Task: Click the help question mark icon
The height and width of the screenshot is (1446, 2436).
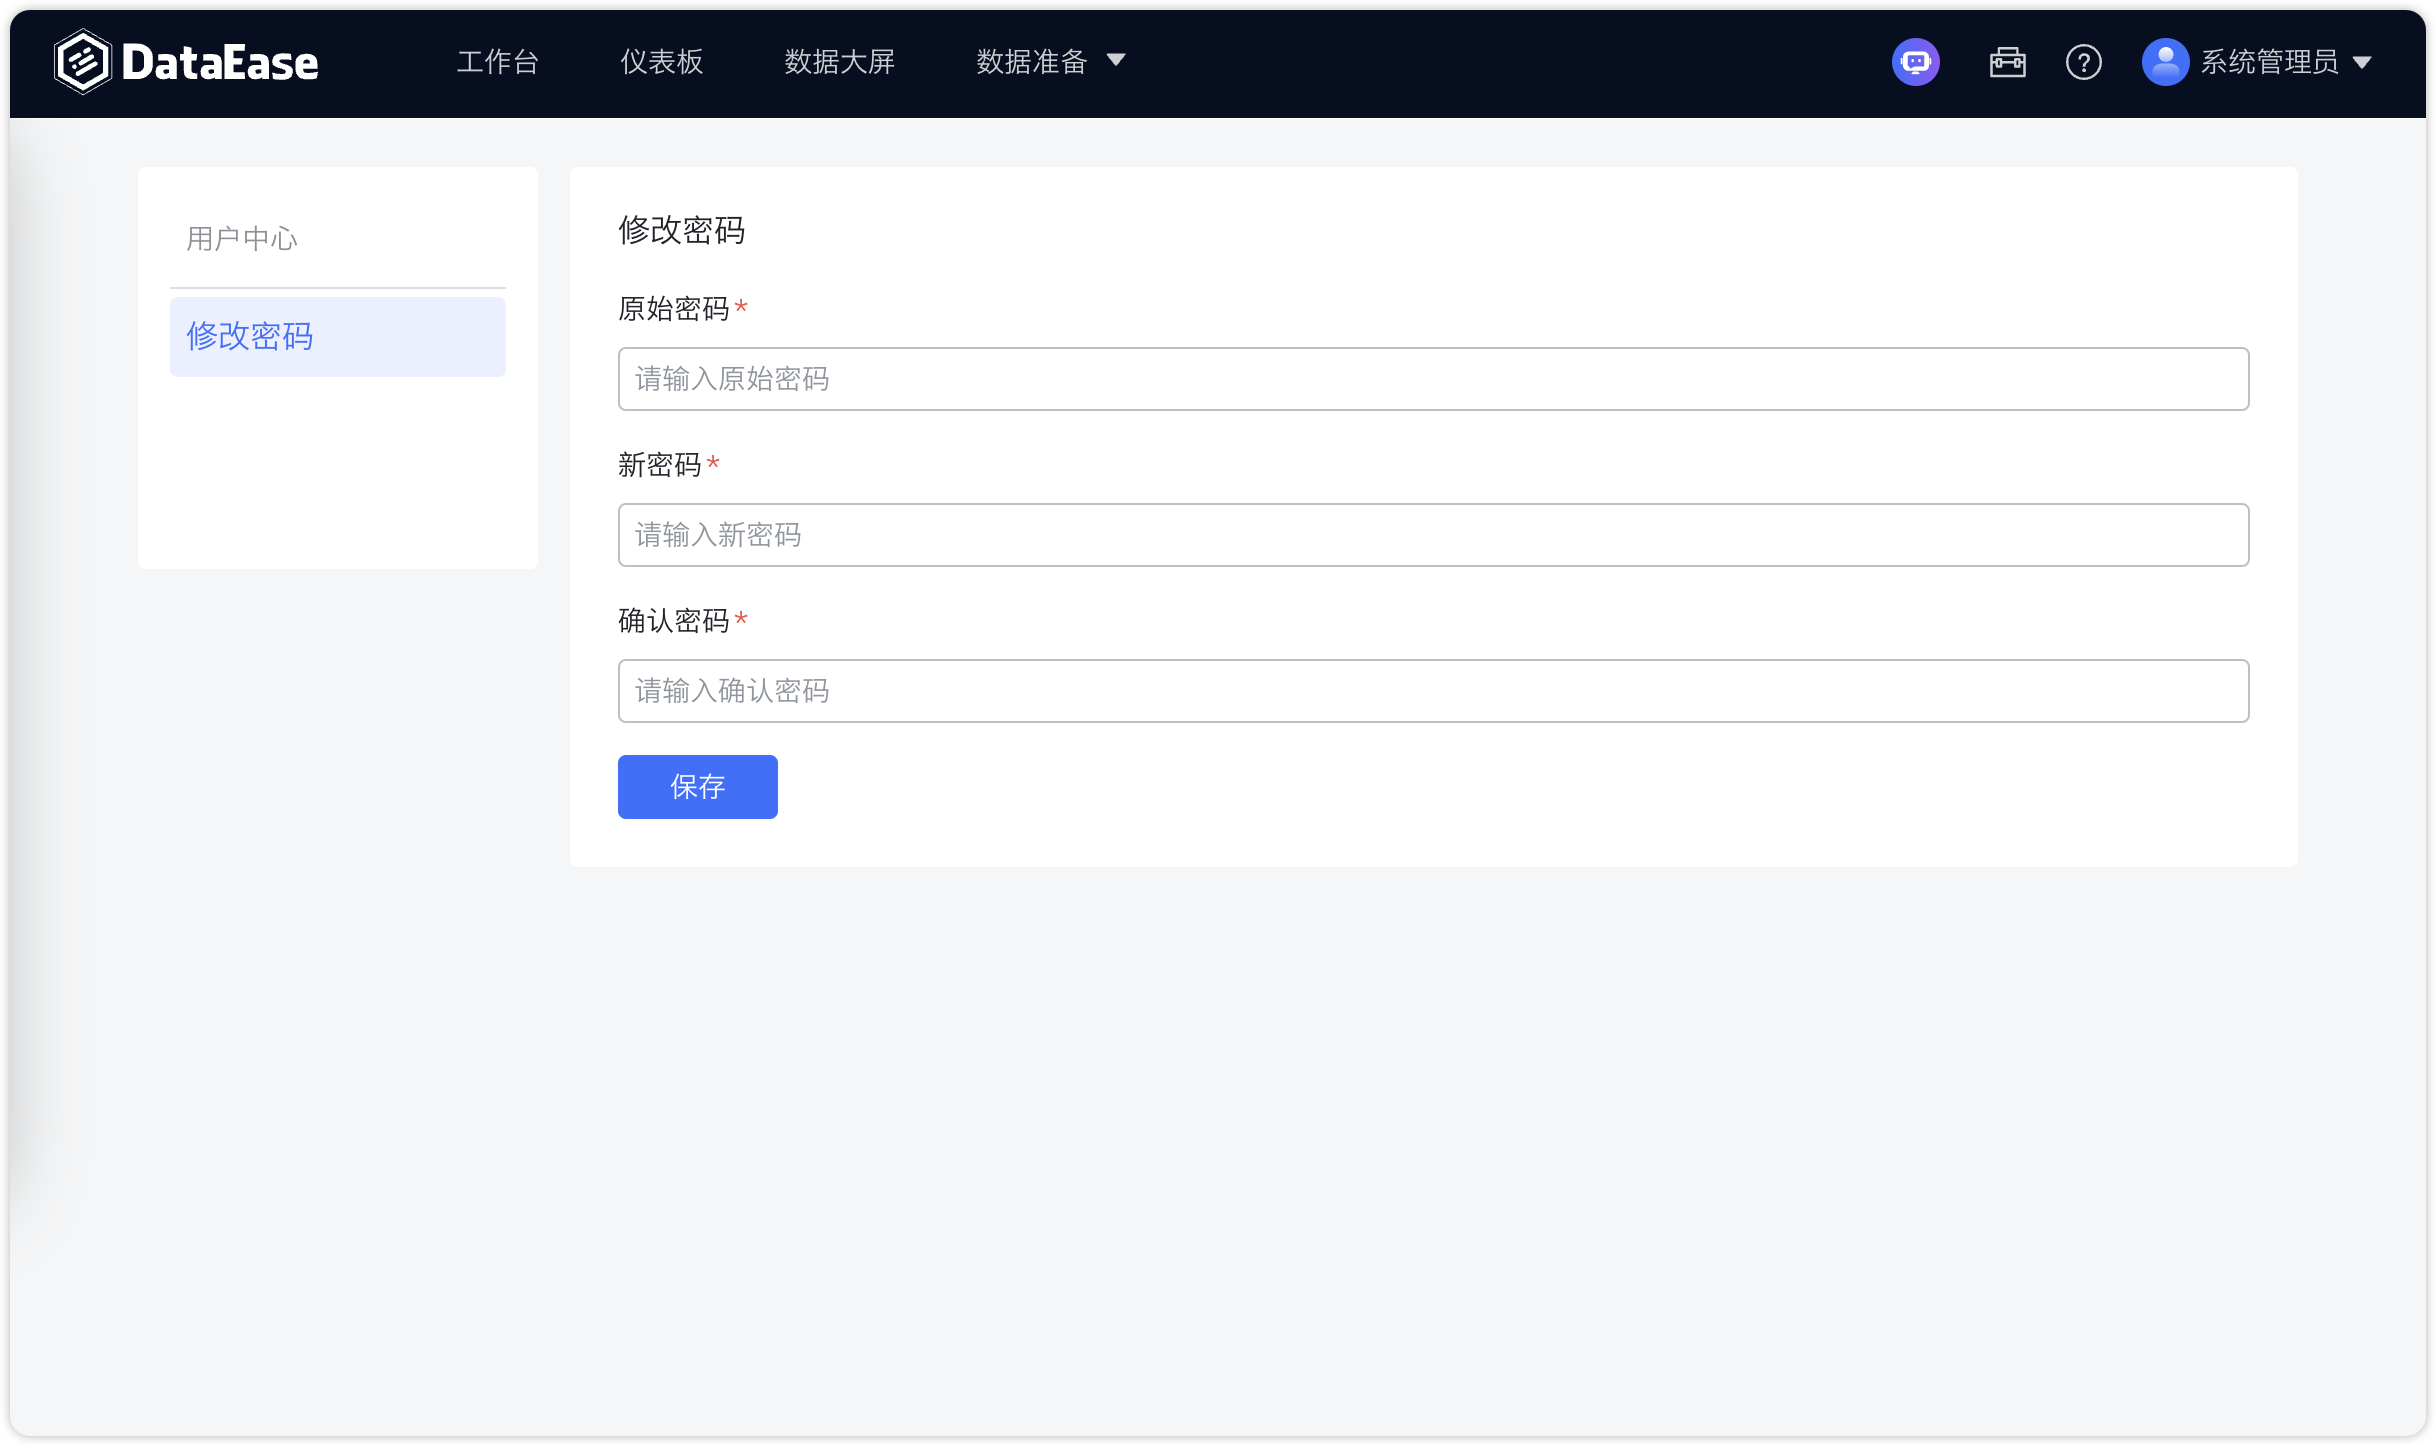Action: coord(2083,62)
